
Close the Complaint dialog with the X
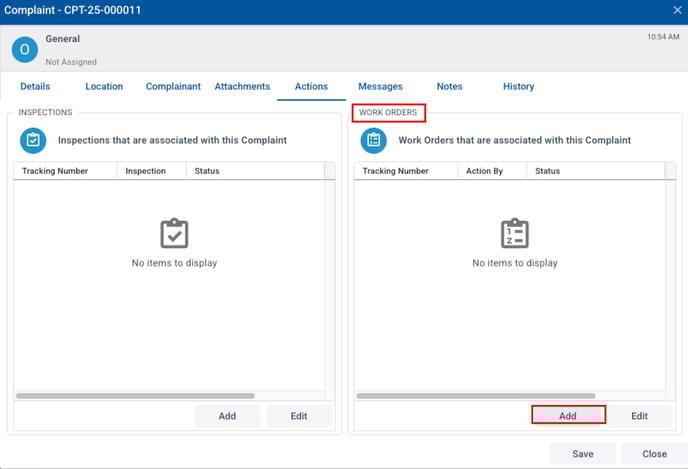[676, 10]
